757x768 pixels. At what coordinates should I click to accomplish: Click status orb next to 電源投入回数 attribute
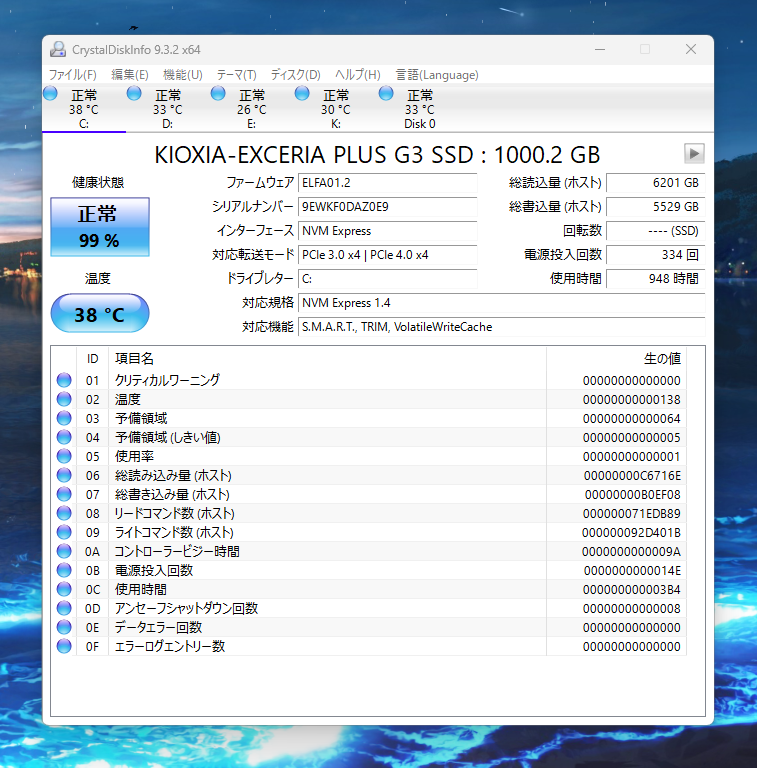[64, 570]
